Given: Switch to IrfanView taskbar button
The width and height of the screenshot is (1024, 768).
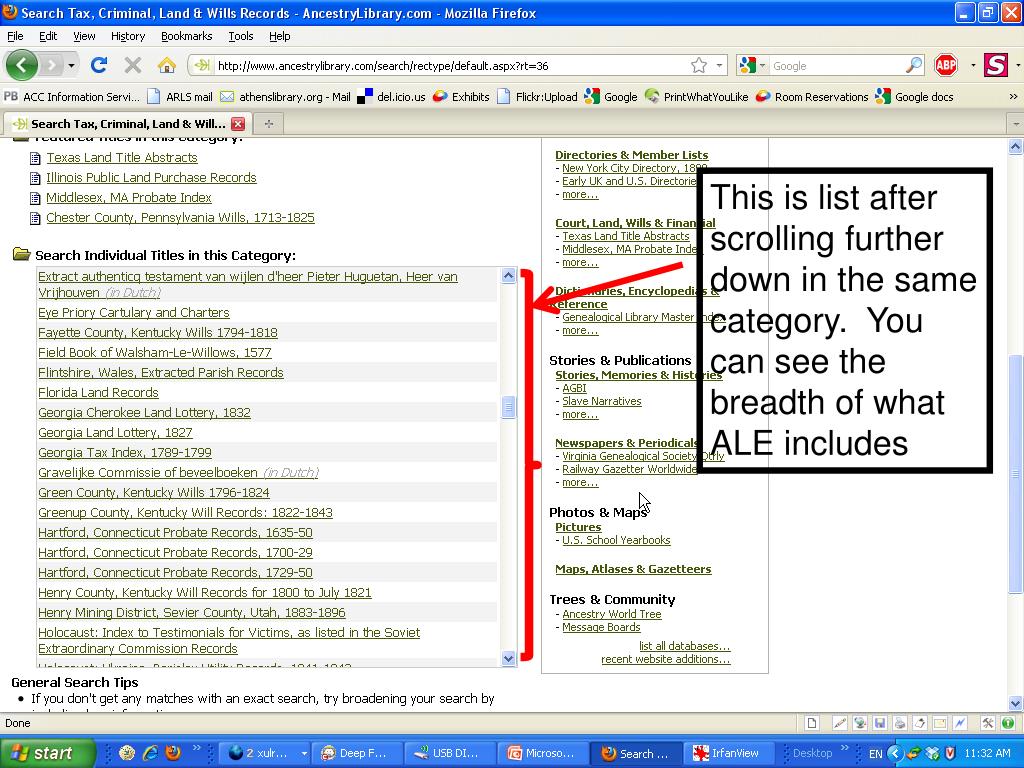Looking at the screenshot, I should tap(729, 753).
